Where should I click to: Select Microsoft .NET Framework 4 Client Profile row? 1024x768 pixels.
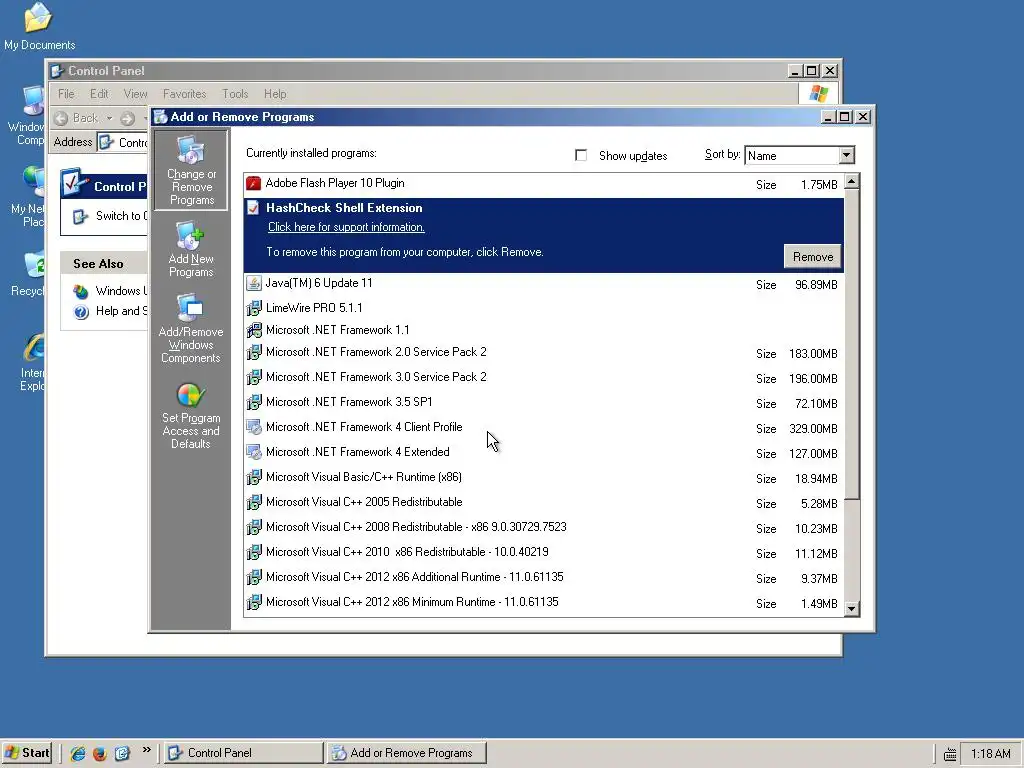tap(543, 428)
